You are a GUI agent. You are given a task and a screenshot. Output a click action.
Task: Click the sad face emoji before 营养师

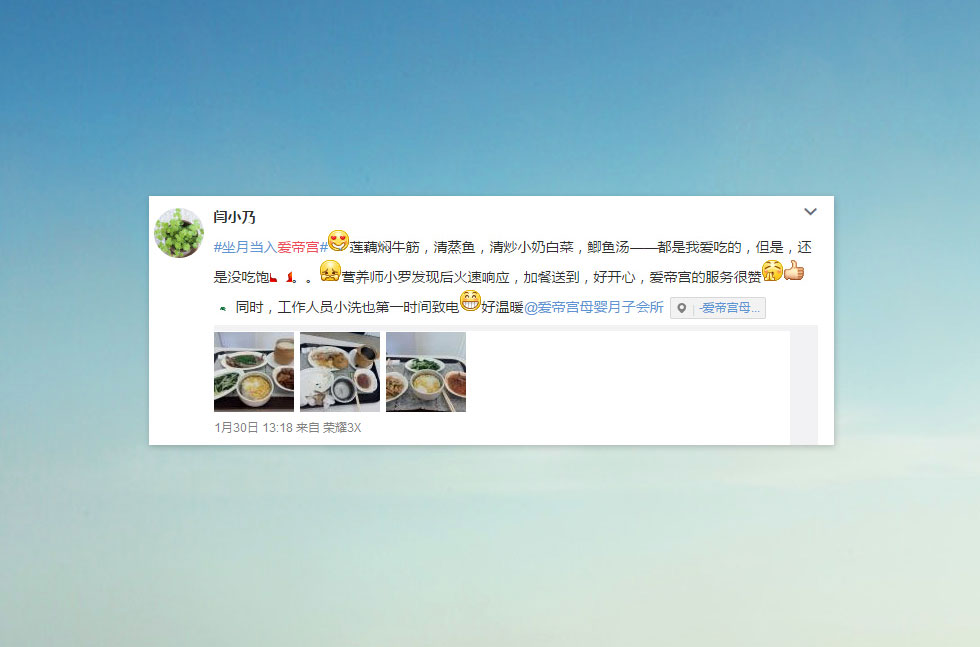pos(330,271)
